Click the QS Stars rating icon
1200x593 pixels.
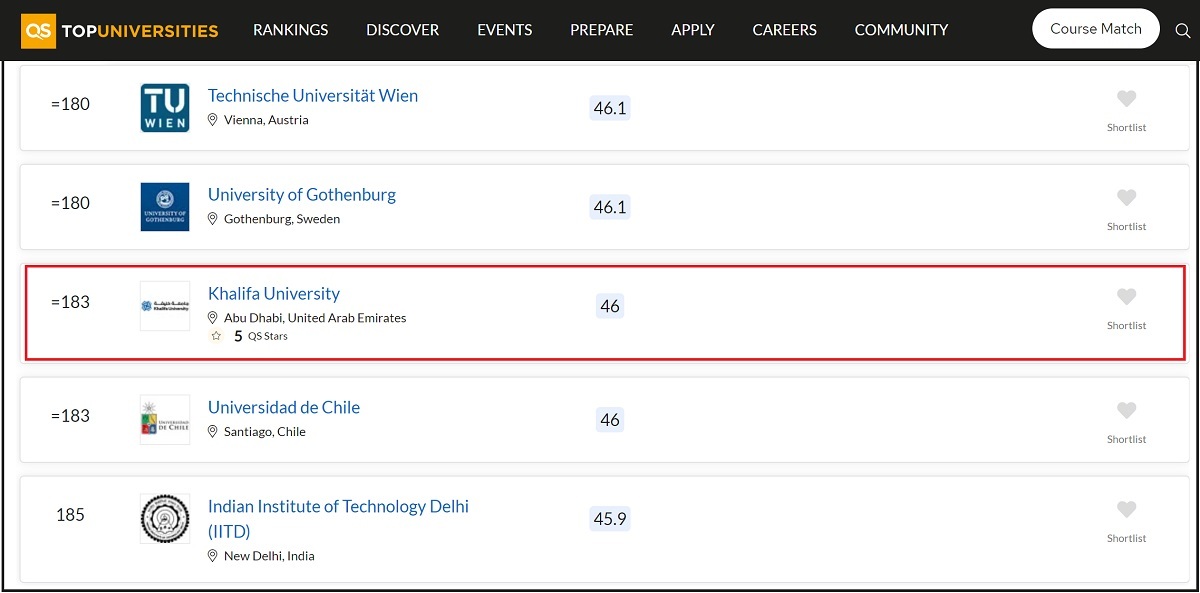coord(216,337)
